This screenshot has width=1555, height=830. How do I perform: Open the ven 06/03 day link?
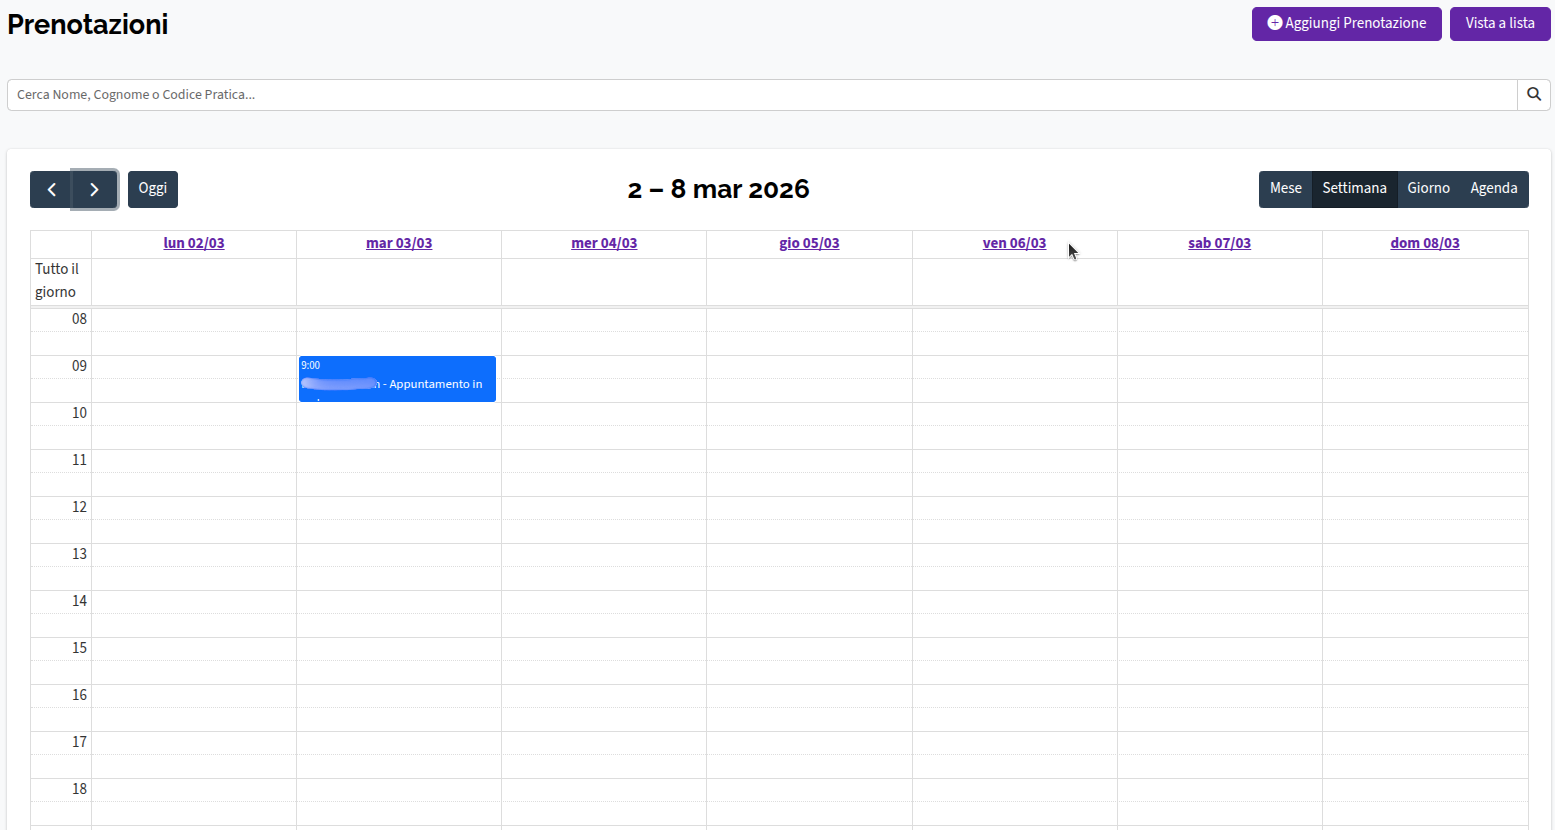pos(1014,242)
